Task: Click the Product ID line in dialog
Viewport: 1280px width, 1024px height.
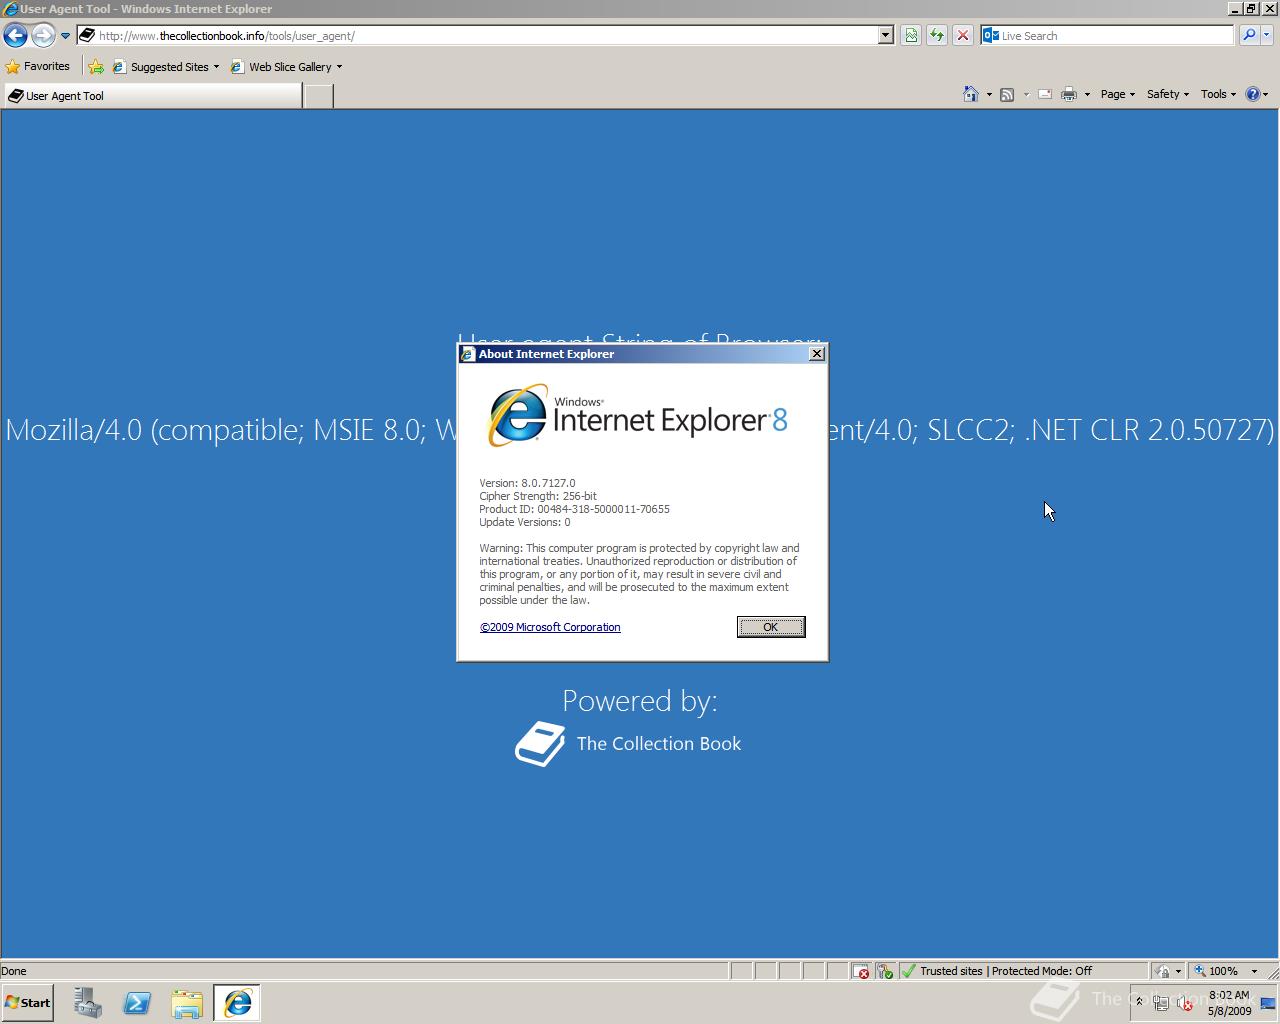Action: [574, 509]
